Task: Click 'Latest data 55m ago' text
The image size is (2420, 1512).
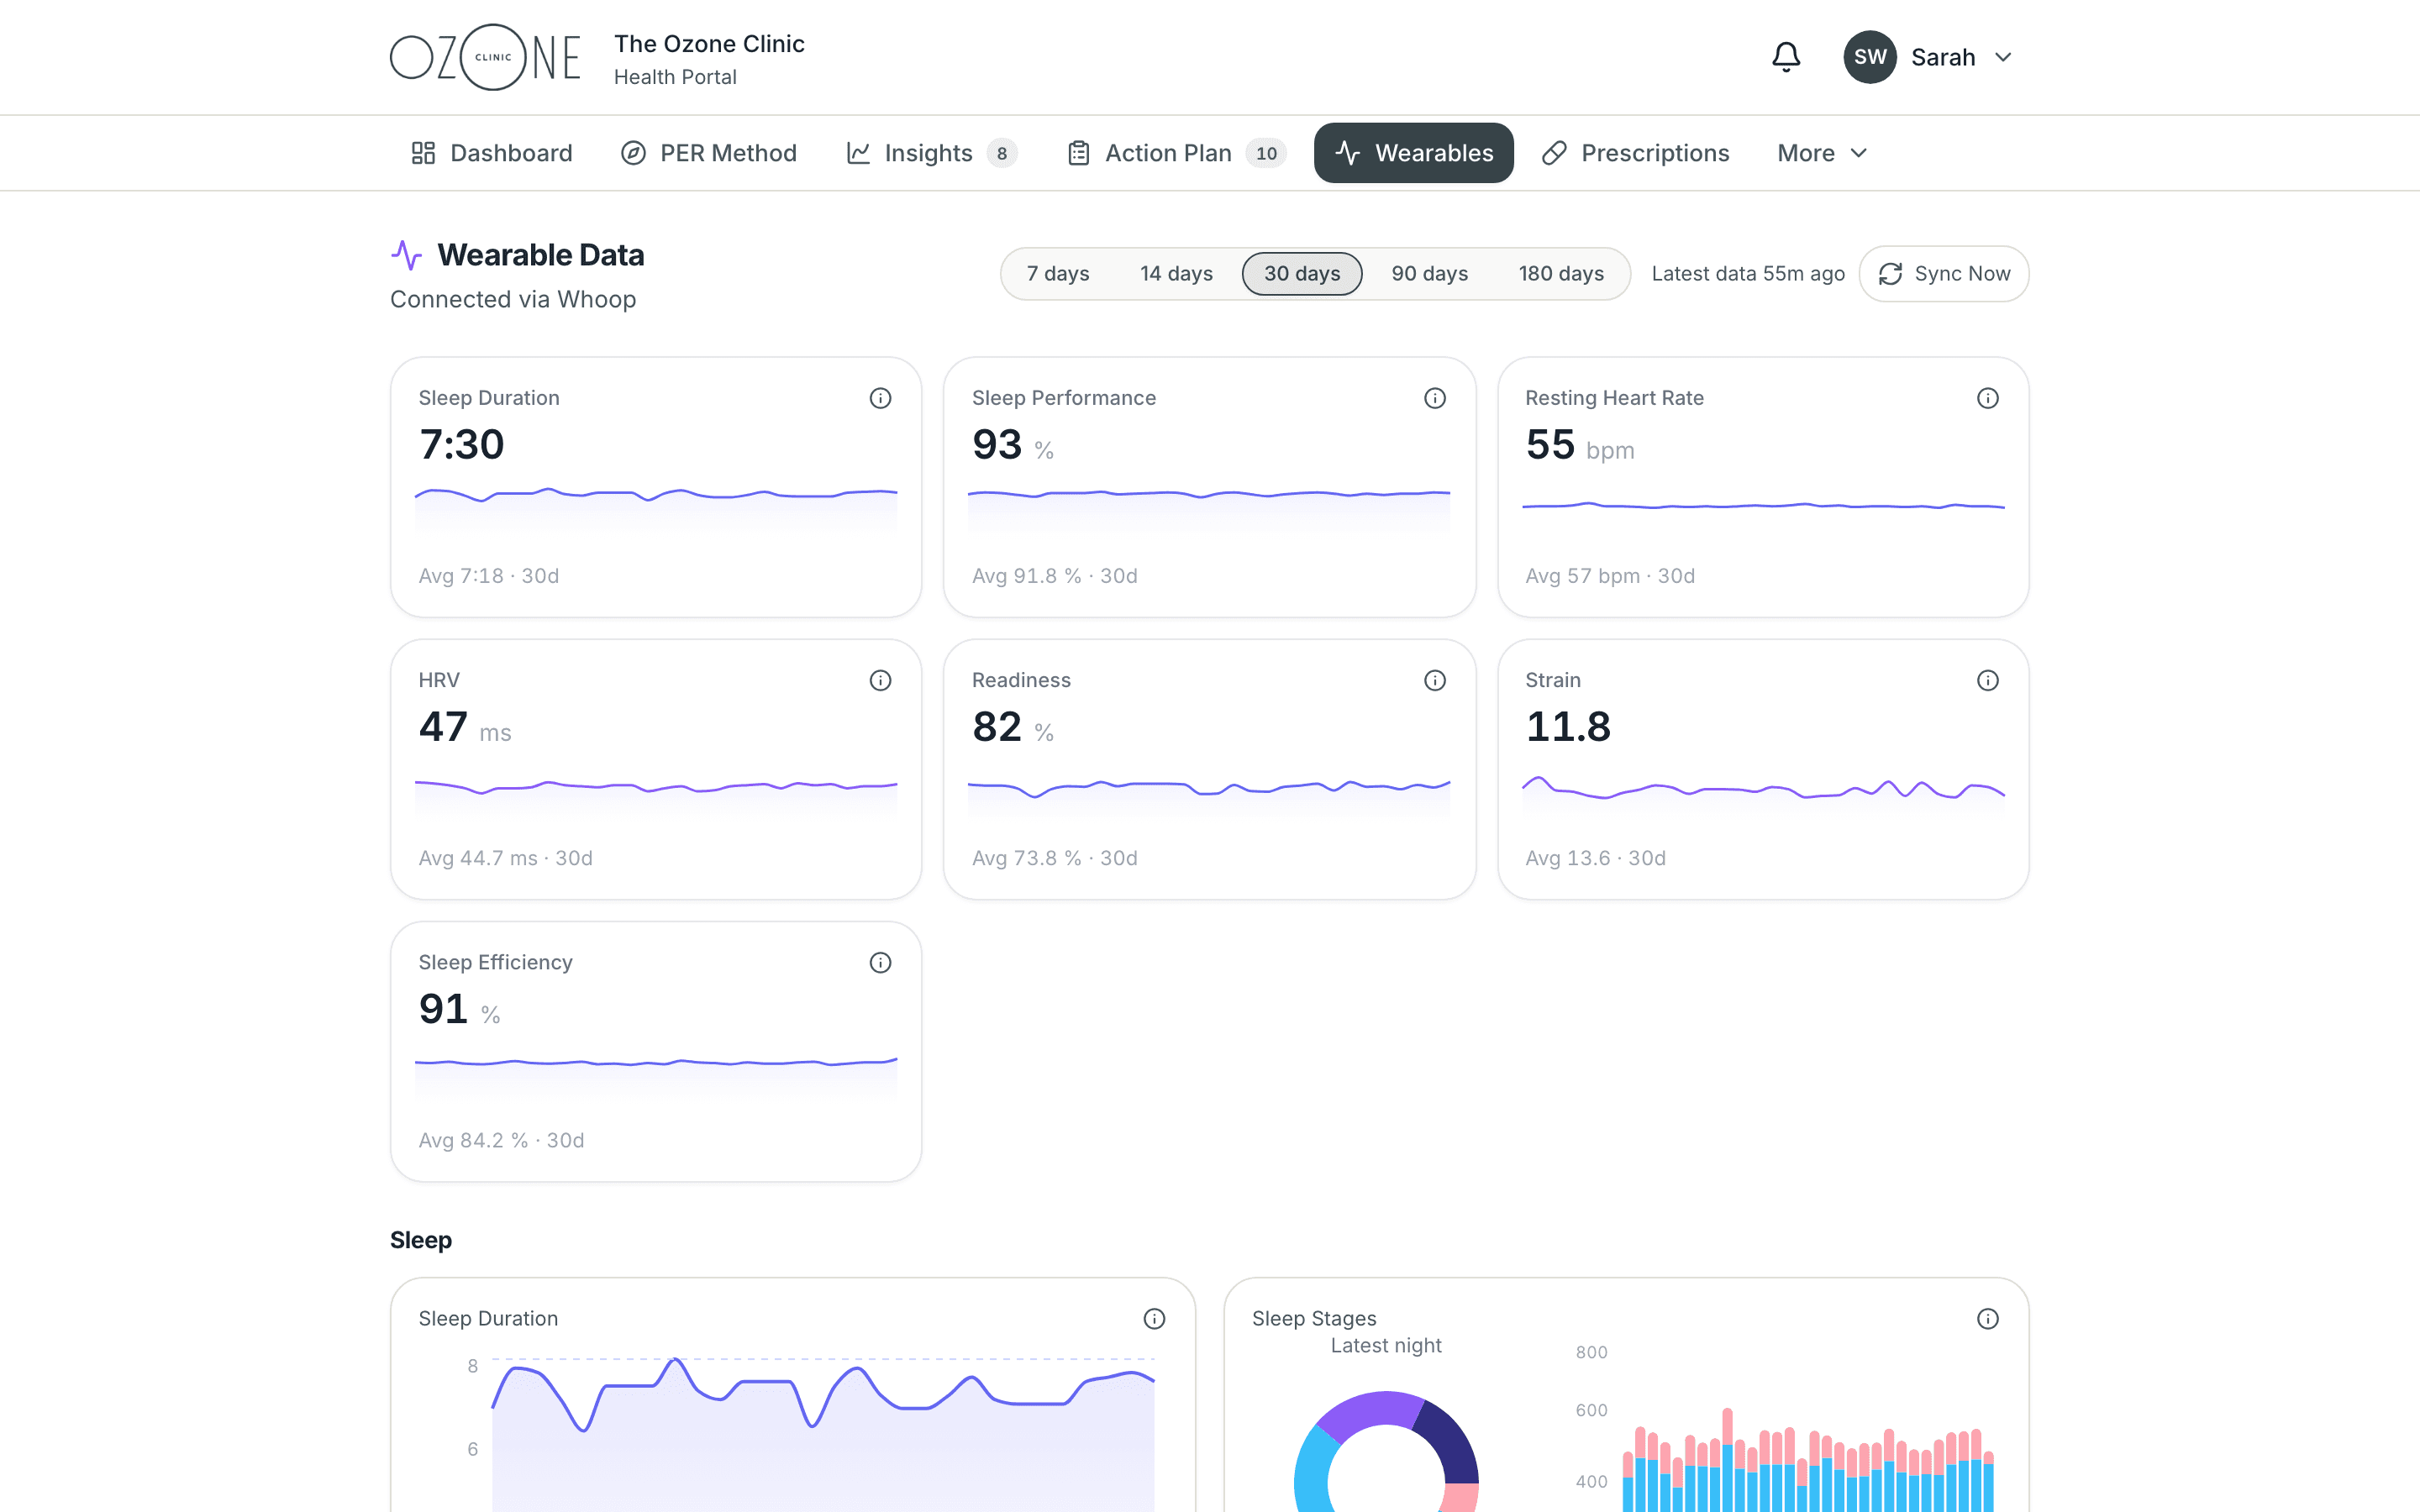Action: [x=1748, y=274]
